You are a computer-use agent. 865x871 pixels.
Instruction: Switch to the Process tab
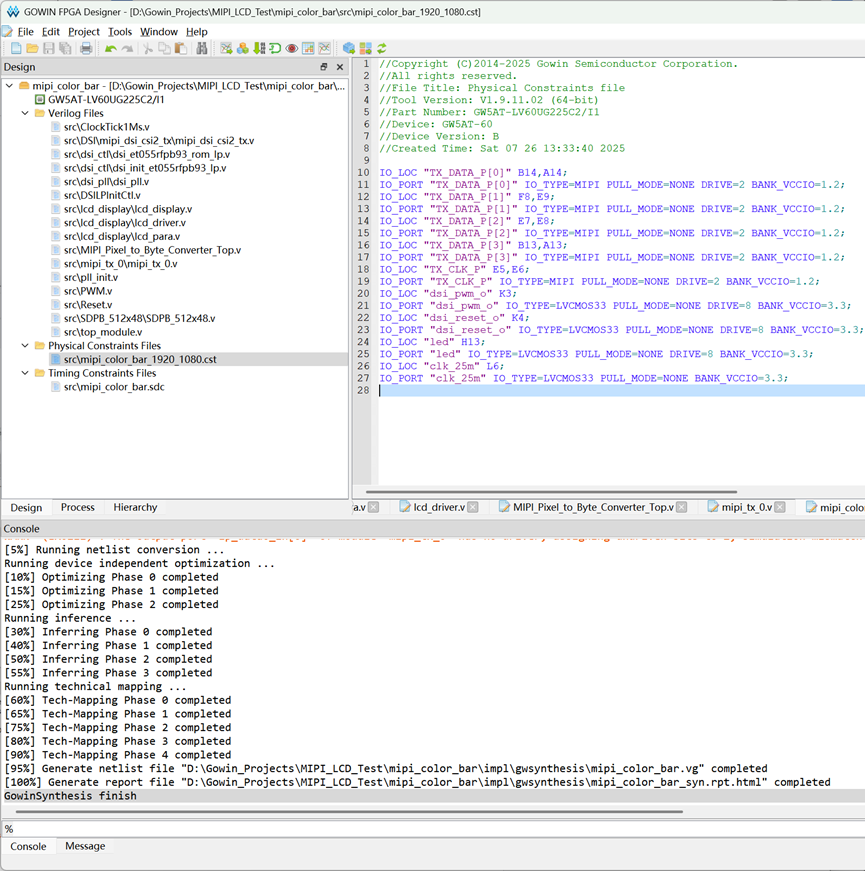78,507
